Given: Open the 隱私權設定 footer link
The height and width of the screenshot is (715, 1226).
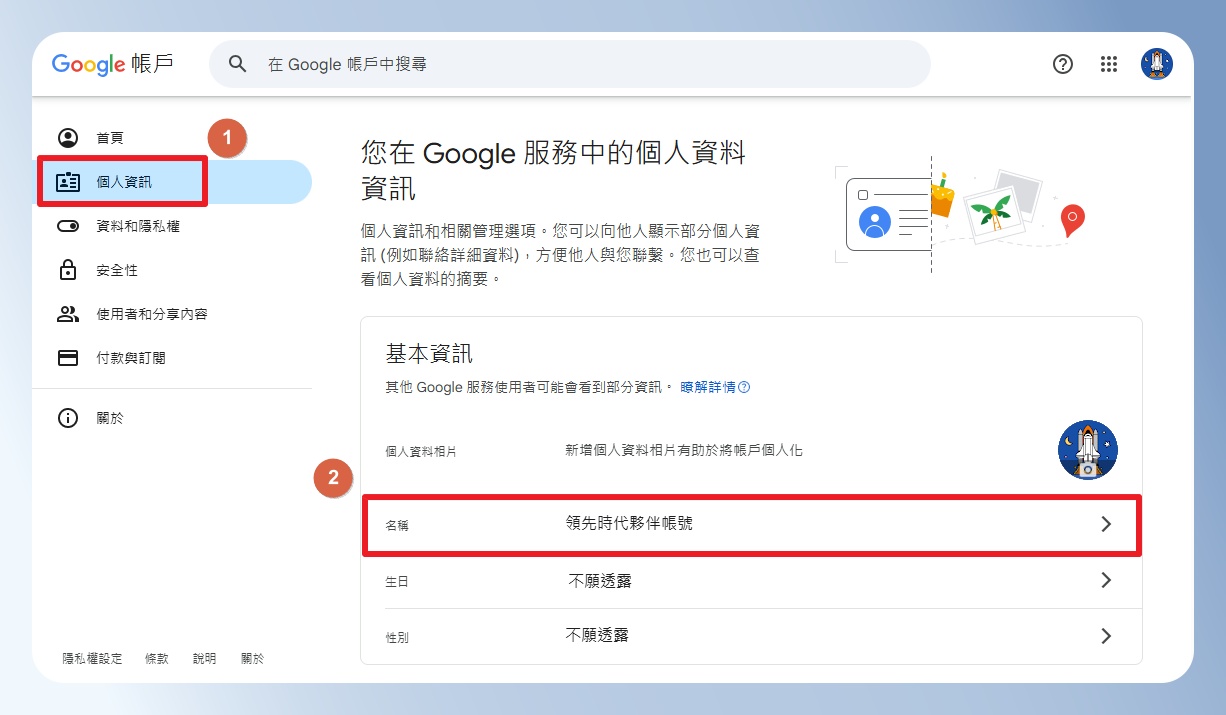Looking at the screenshot, I should click(92, 659).
